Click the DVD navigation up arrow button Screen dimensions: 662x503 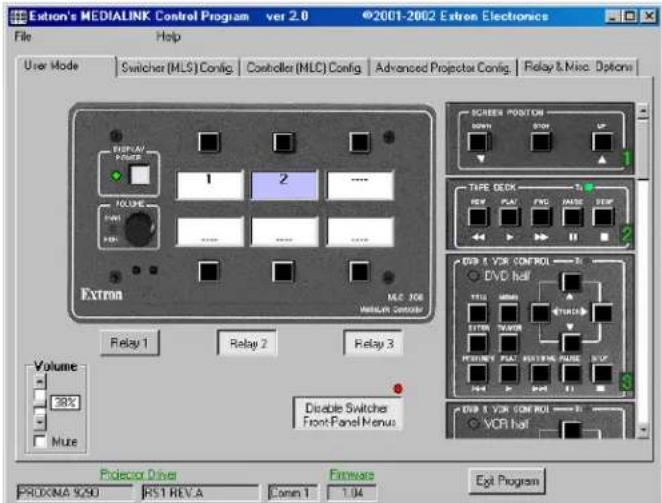[571, 282]
